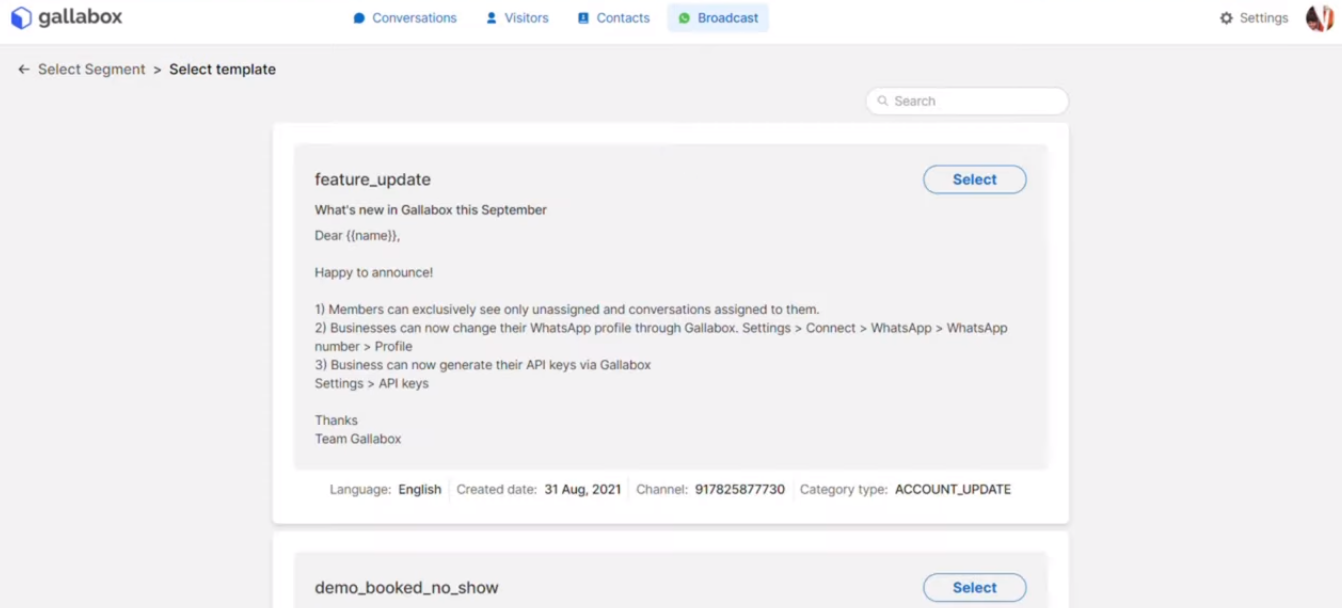Screen dimensions: 1342x608
Task: Click the demo_booked_no_show template title
Action: point(407,588)
